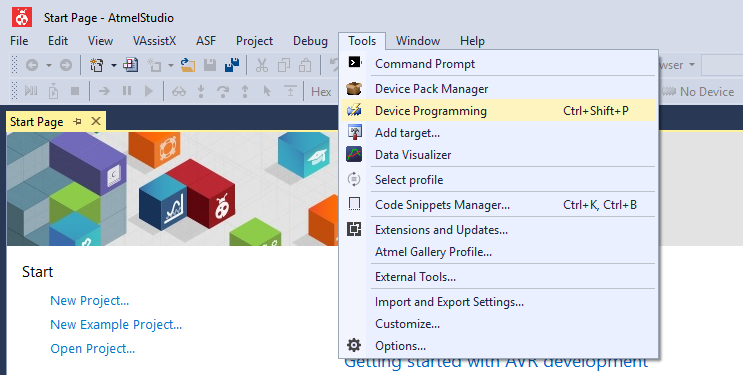743x375 pixels.
Task: Select Command Prompt from Tools menu
Action: pos(498,64)
